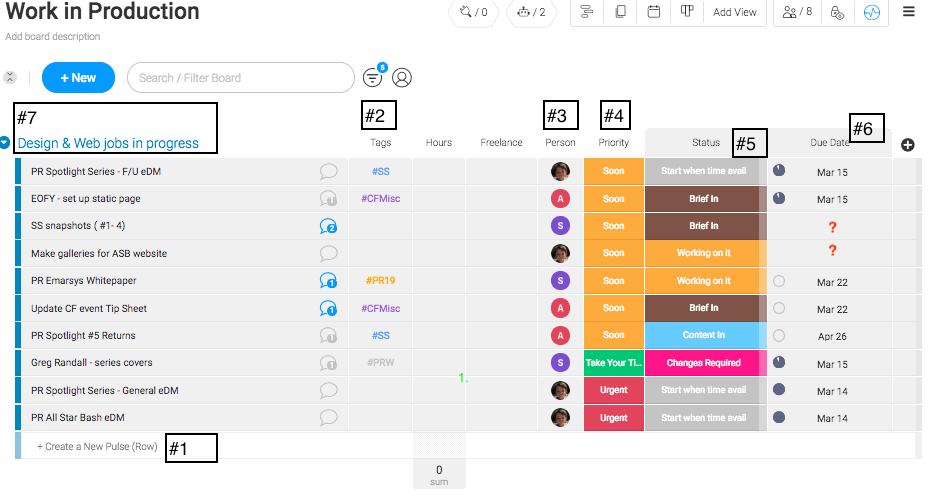Click the Search / Filter Board field
The width and height of the screenshot is (938, 499).
240,78
